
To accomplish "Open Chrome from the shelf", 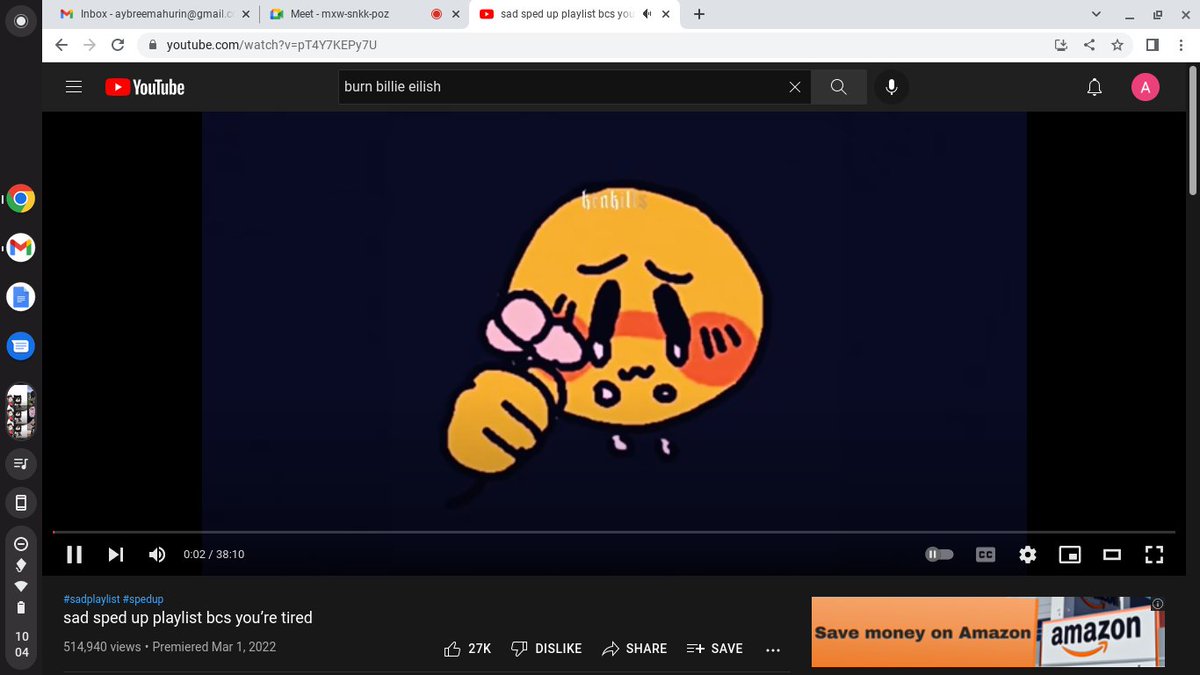I will 21,199.
